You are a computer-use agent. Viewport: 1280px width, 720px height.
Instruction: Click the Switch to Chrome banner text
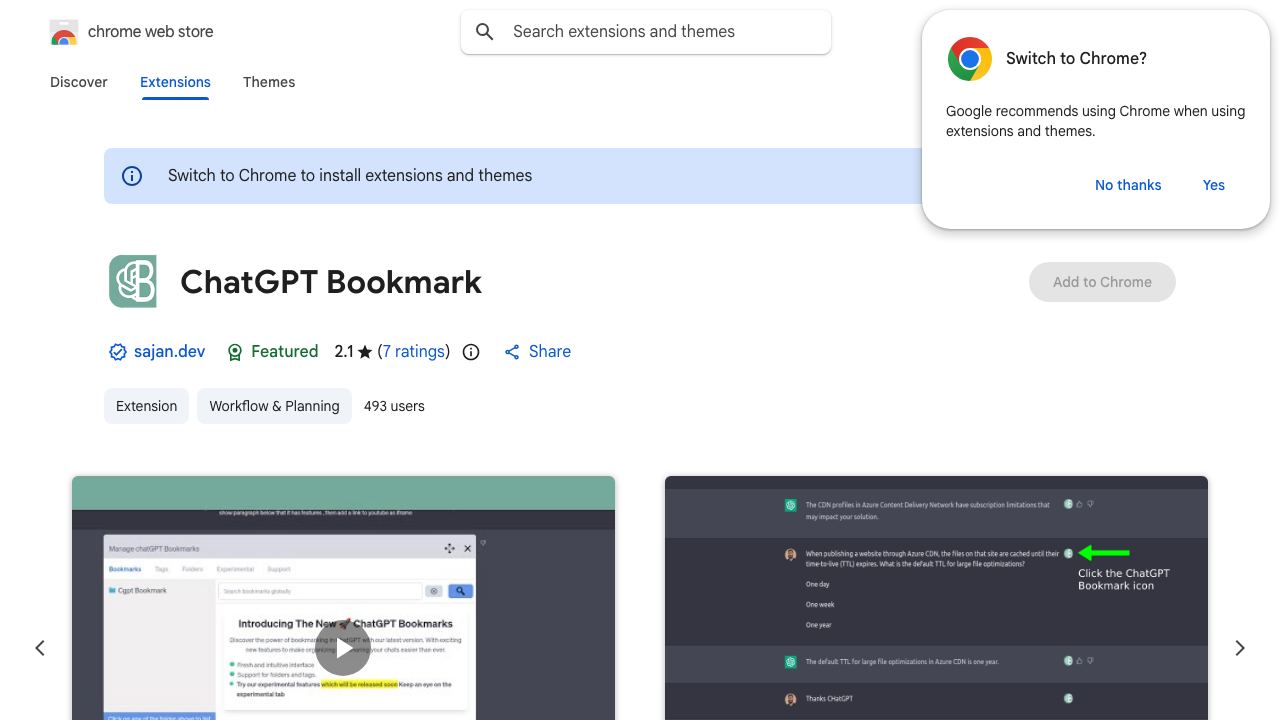click(x=350, y=176)
